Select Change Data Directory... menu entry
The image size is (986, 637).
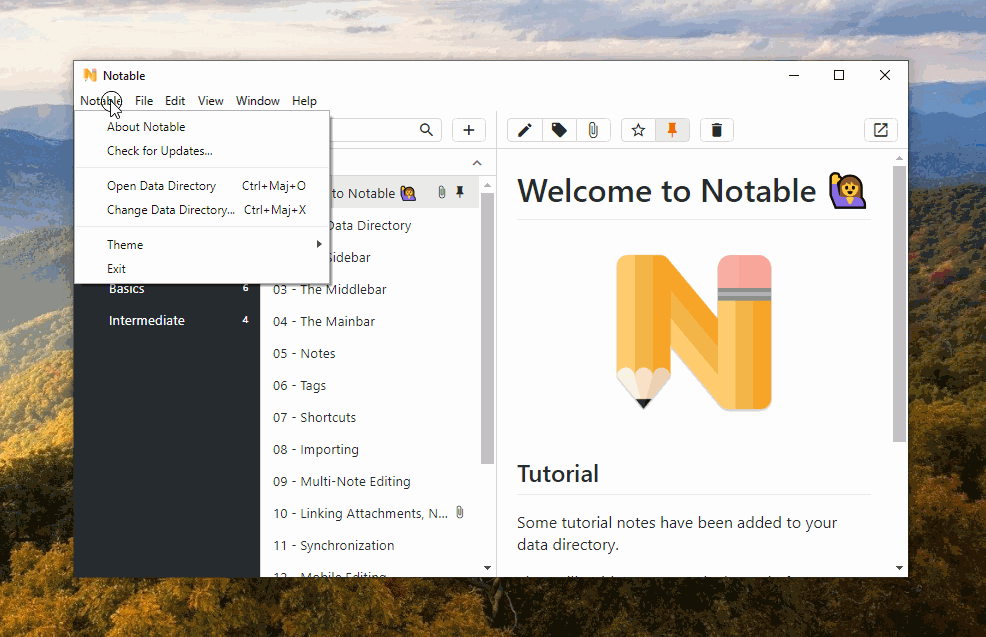[202, 210]
